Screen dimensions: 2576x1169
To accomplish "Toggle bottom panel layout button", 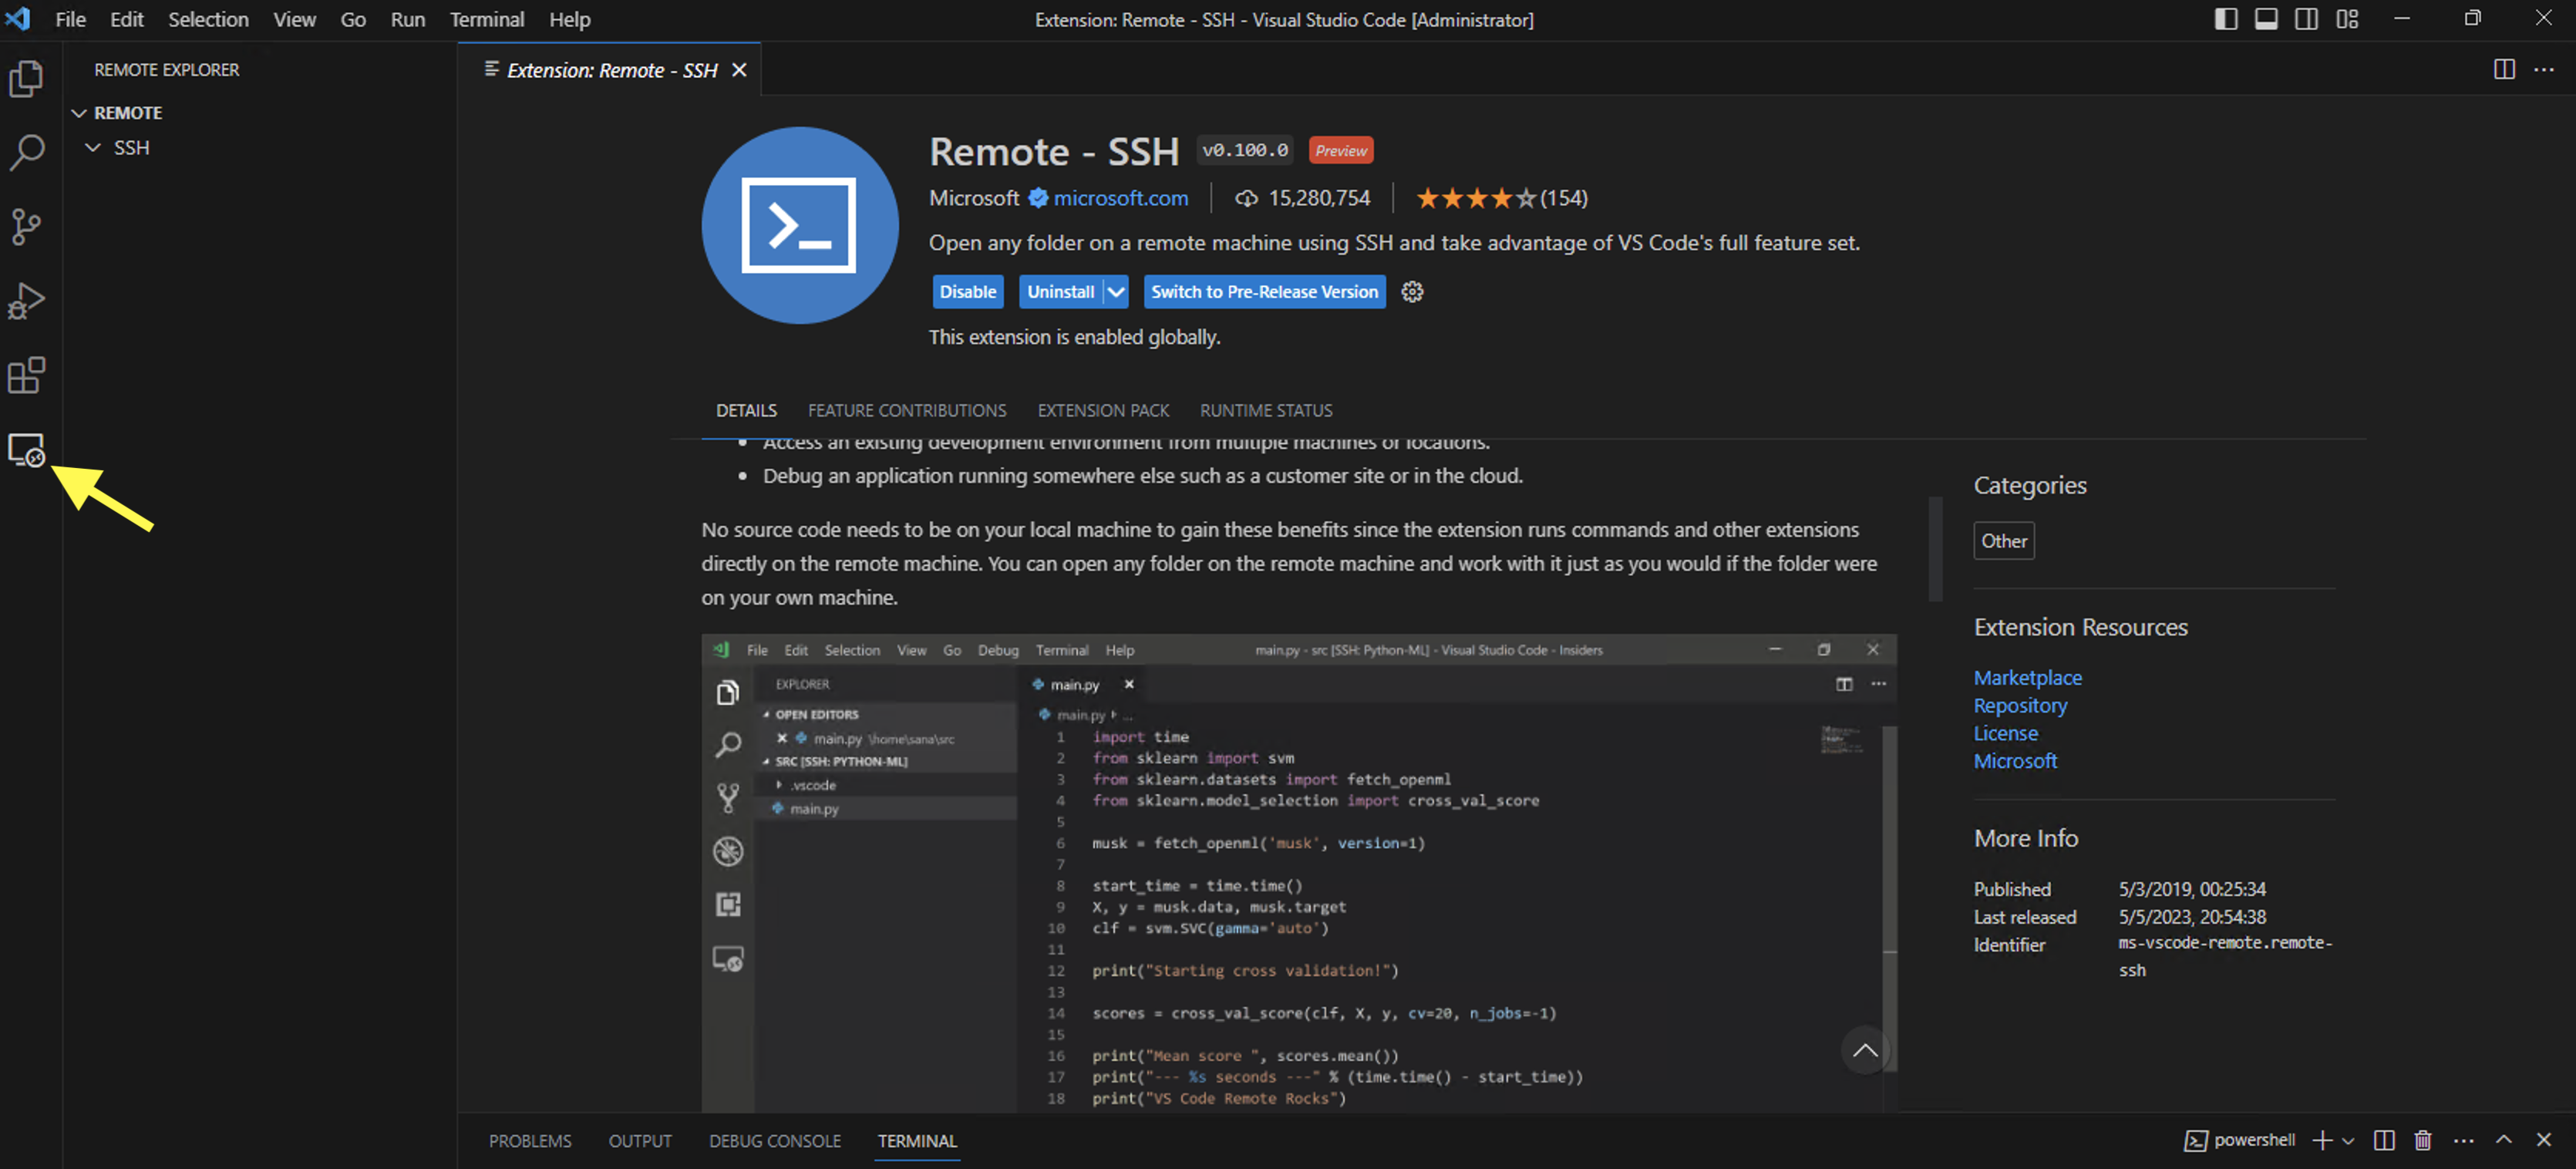I will (2266, 19).
